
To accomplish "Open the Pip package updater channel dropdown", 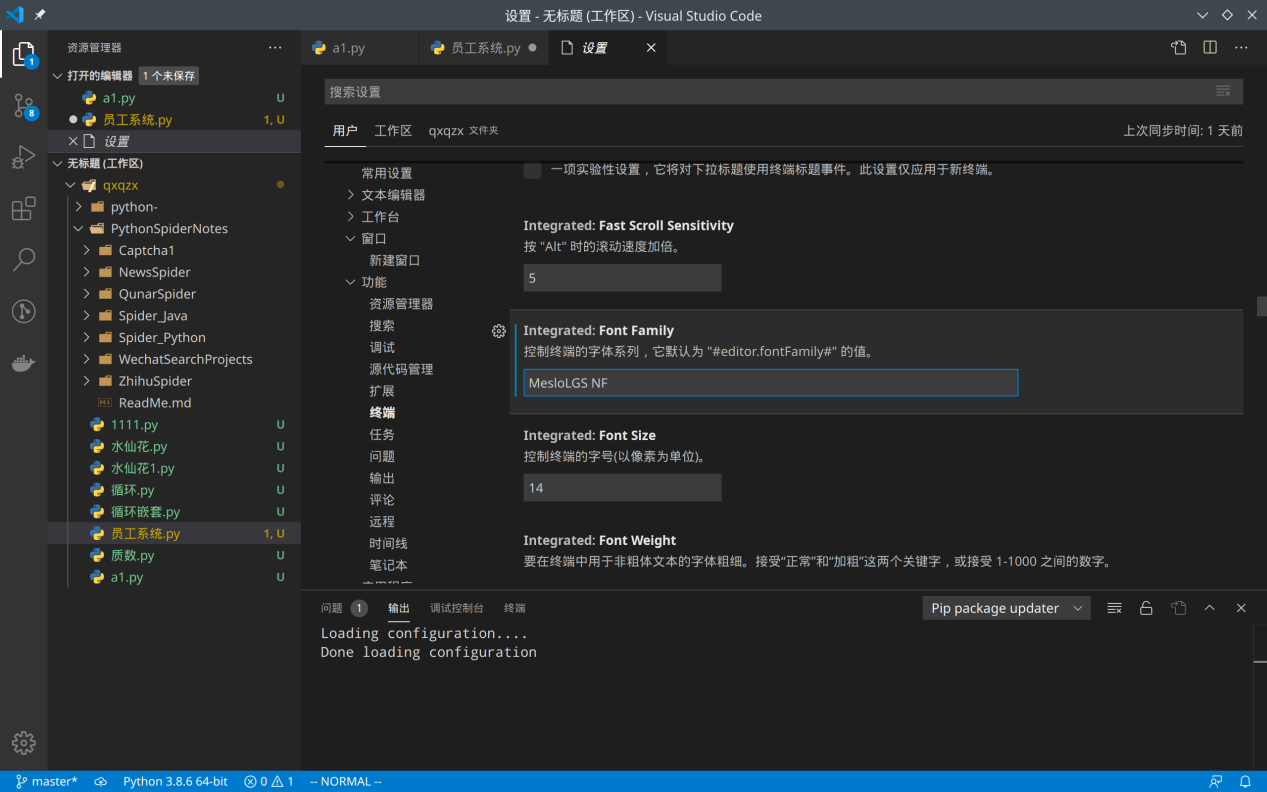I will coord(1005,608).
